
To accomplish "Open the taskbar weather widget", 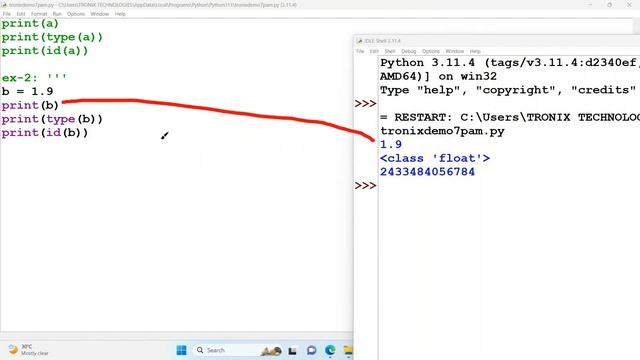I will pos(29,350).
